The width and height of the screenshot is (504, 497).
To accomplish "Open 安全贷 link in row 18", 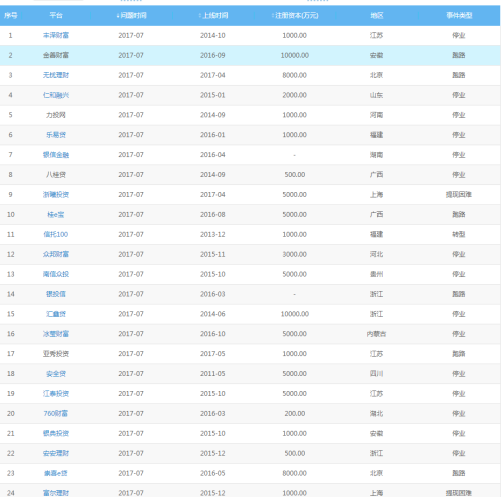I will coord(56,374).
